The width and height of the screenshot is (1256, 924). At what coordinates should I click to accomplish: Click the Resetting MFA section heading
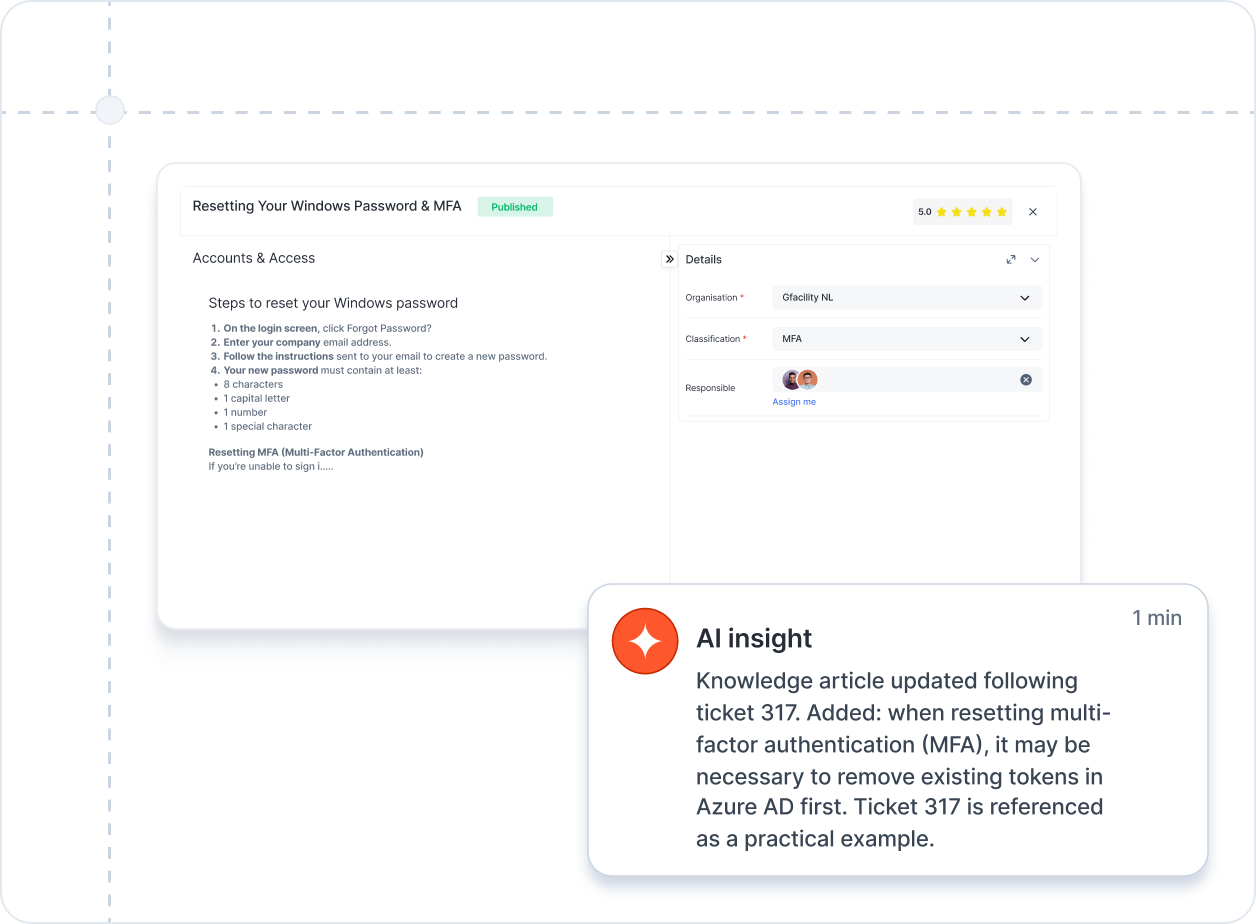(x=316, y=452)
